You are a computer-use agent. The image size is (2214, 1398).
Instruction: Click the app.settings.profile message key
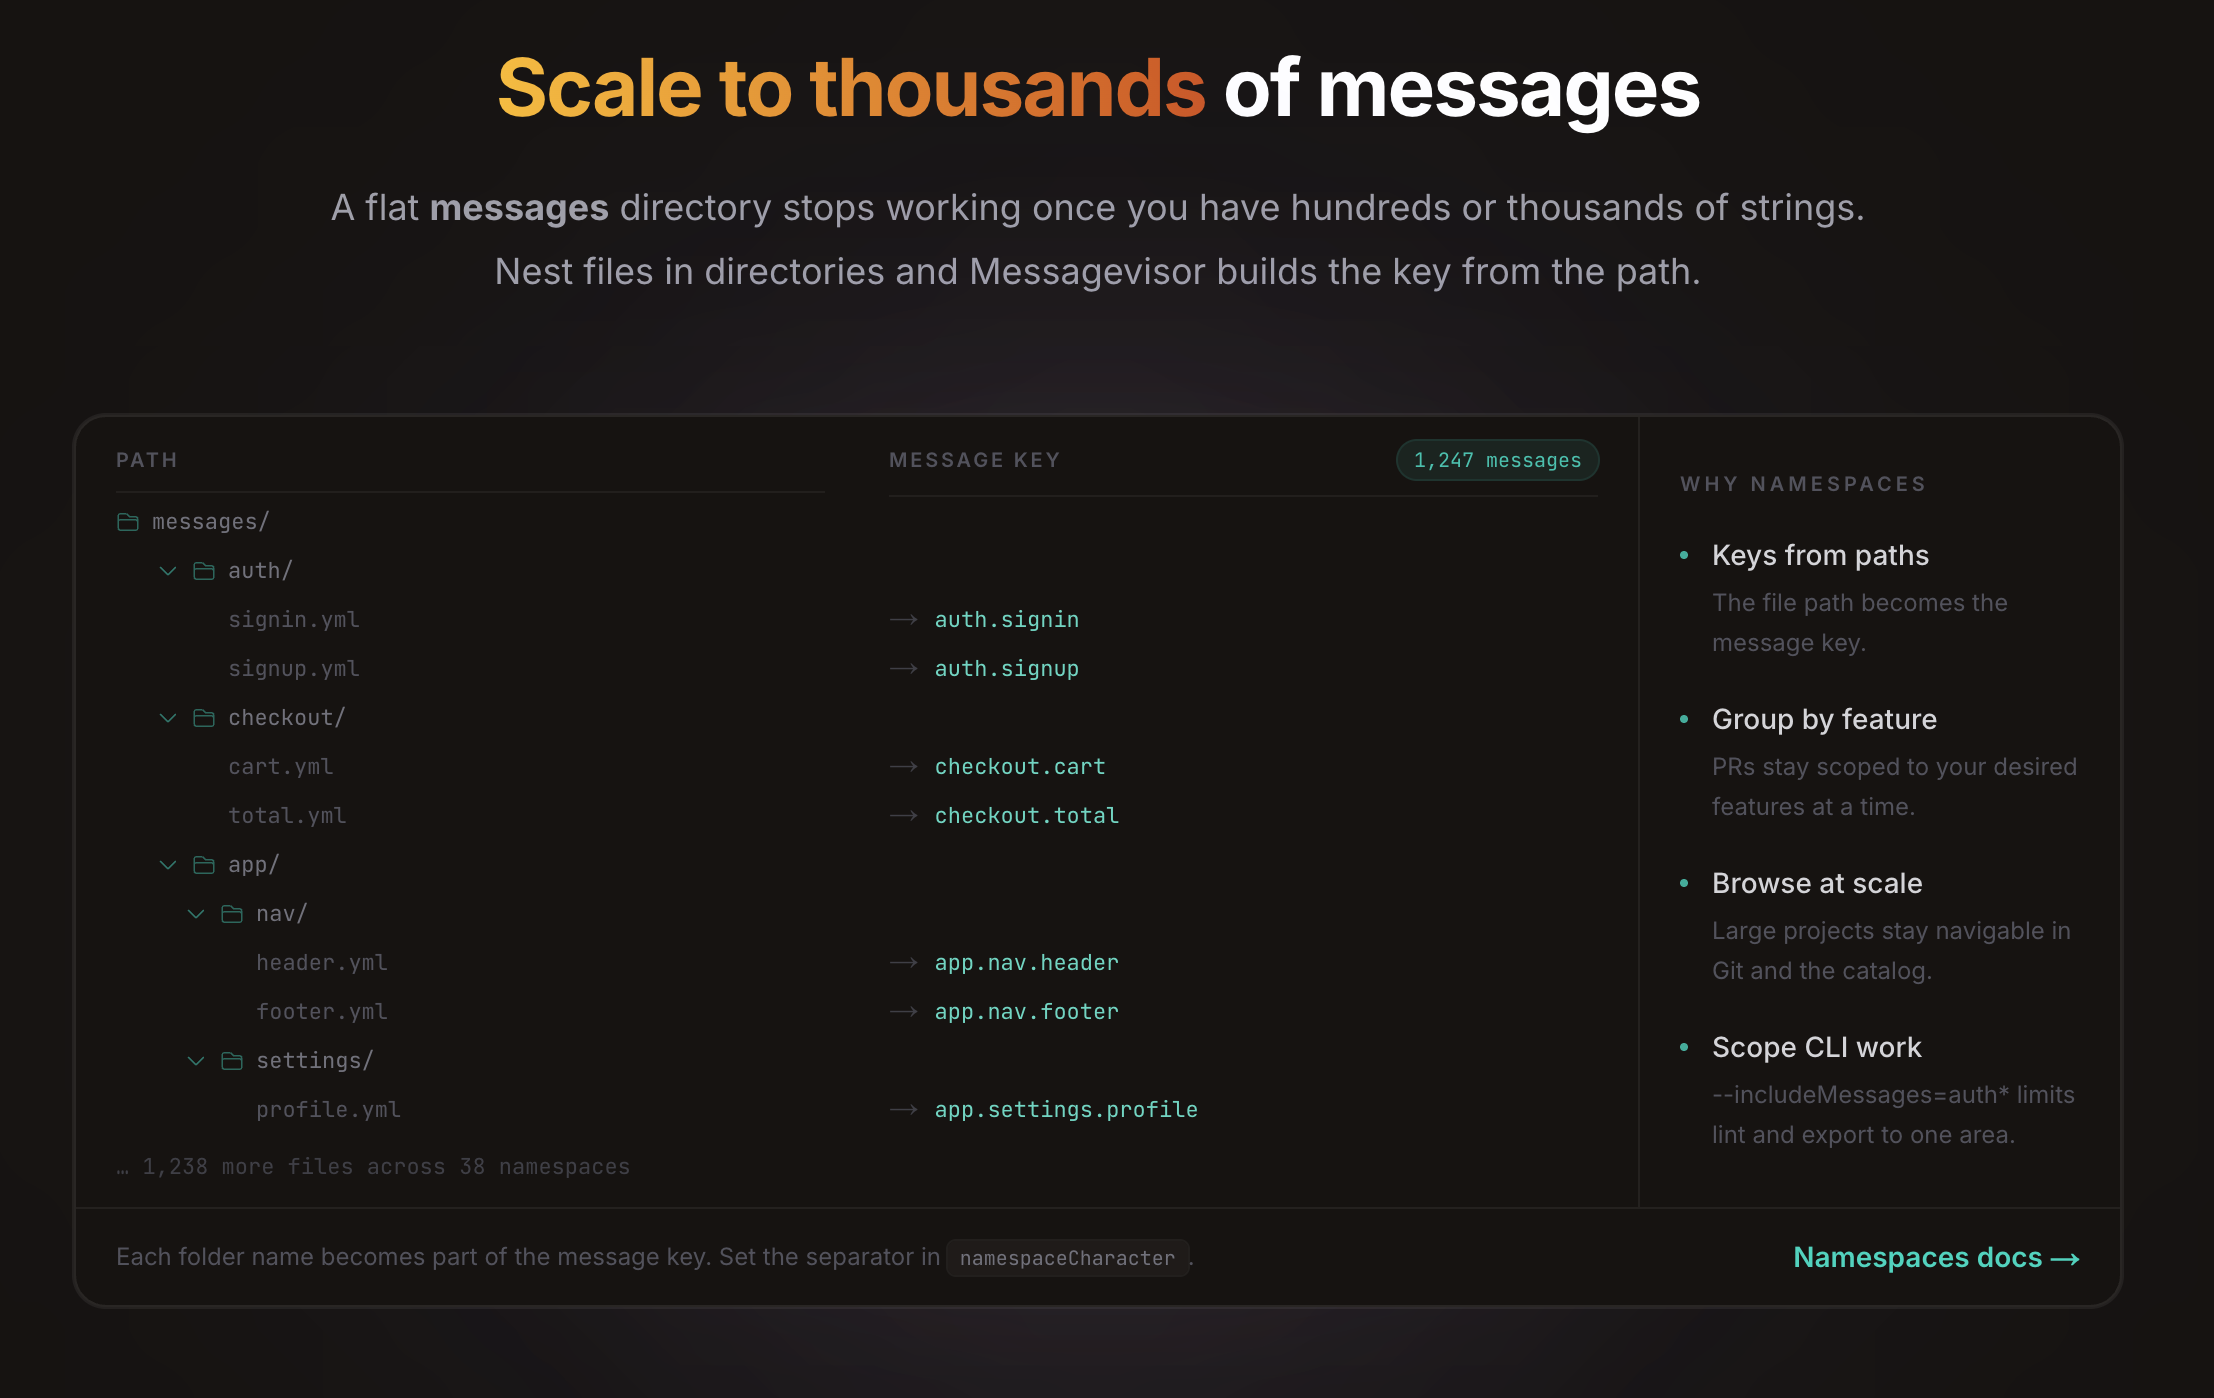[1066, 1110]
